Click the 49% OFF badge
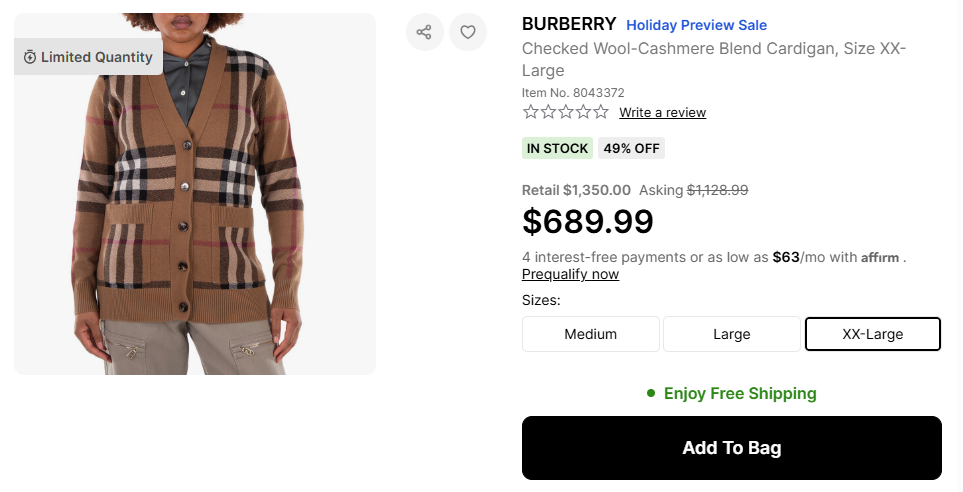 click(x=631, y=148)
